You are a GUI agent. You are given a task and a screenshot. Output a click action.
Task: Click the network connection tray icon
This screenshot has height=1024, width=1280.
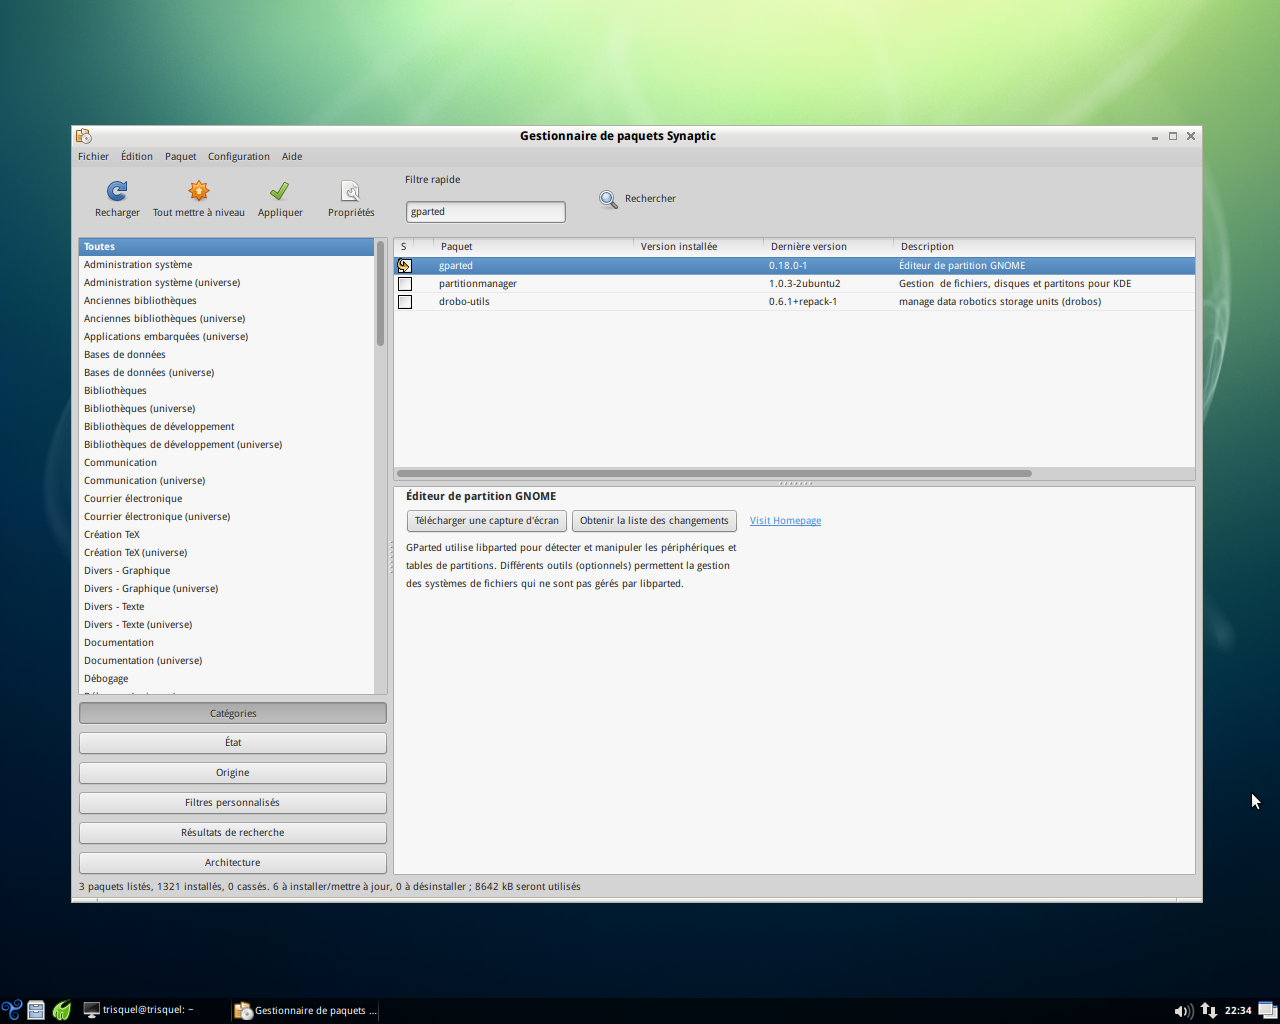tap(1208, 1010)
